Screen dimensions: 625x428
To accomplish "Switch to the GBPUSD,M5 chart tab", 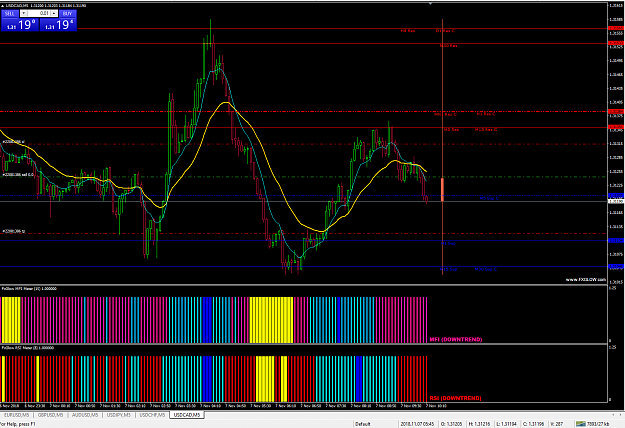I will tap(50, 415).
